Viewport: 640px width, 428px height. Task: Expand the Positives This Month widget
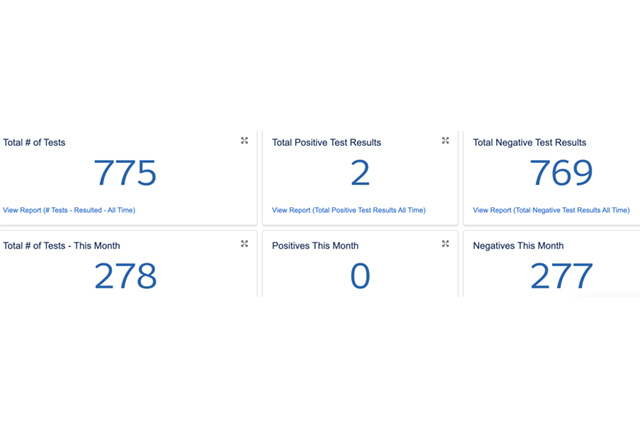(445, 243)
